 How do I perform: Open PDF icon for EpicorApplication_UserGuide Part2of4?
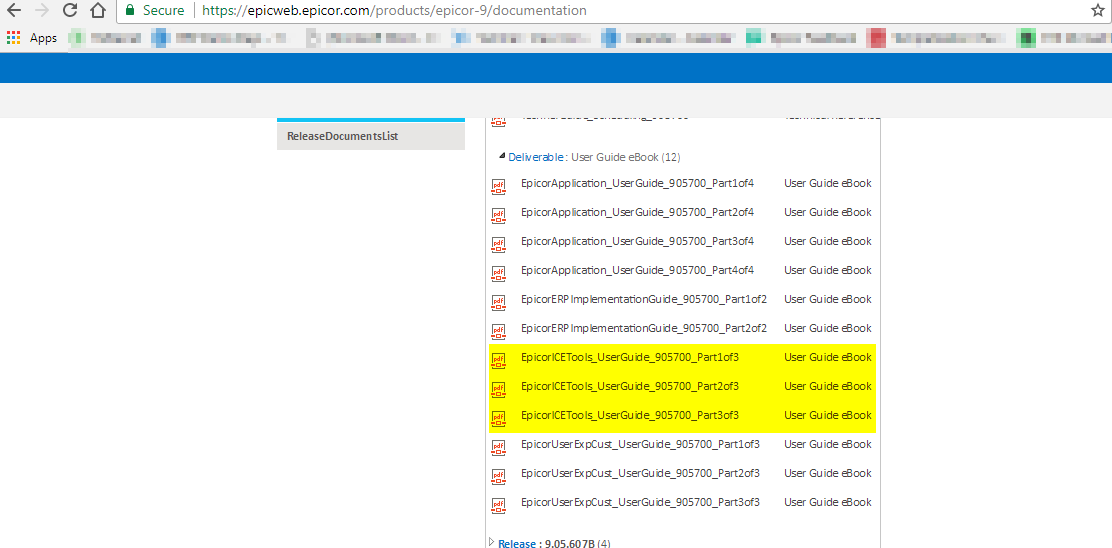[499, 215]
